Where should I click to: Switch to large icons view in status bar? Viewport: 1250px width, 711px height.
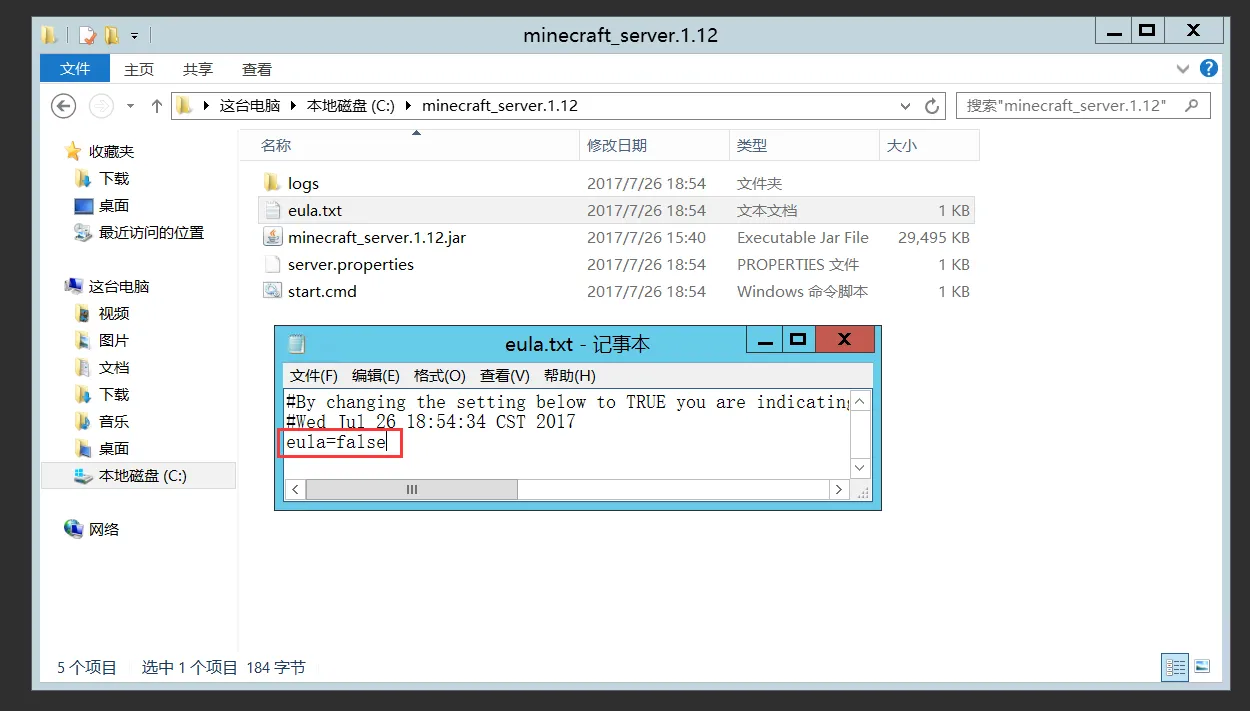pyautogui.click(x=1202, y=667)
